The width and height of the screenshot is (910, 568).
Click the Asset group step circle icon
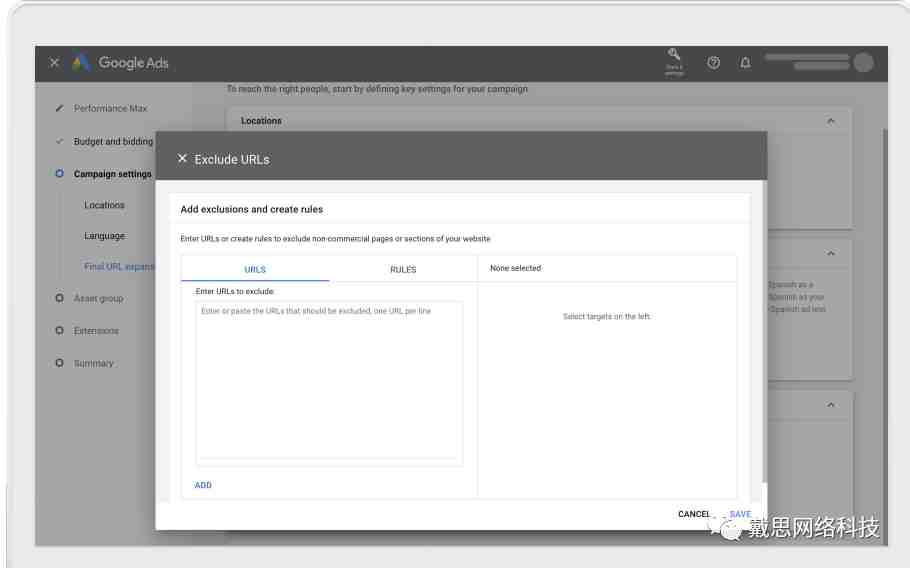tap(59, 298)
